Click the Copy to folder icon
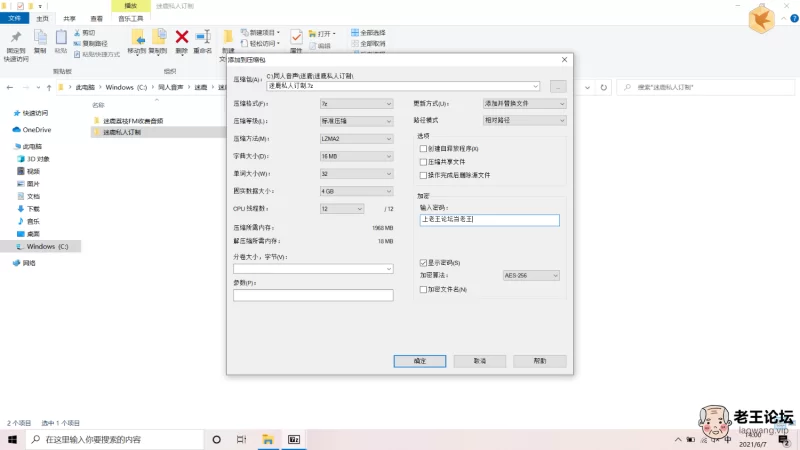800x450 pixels. click(159, 37)
